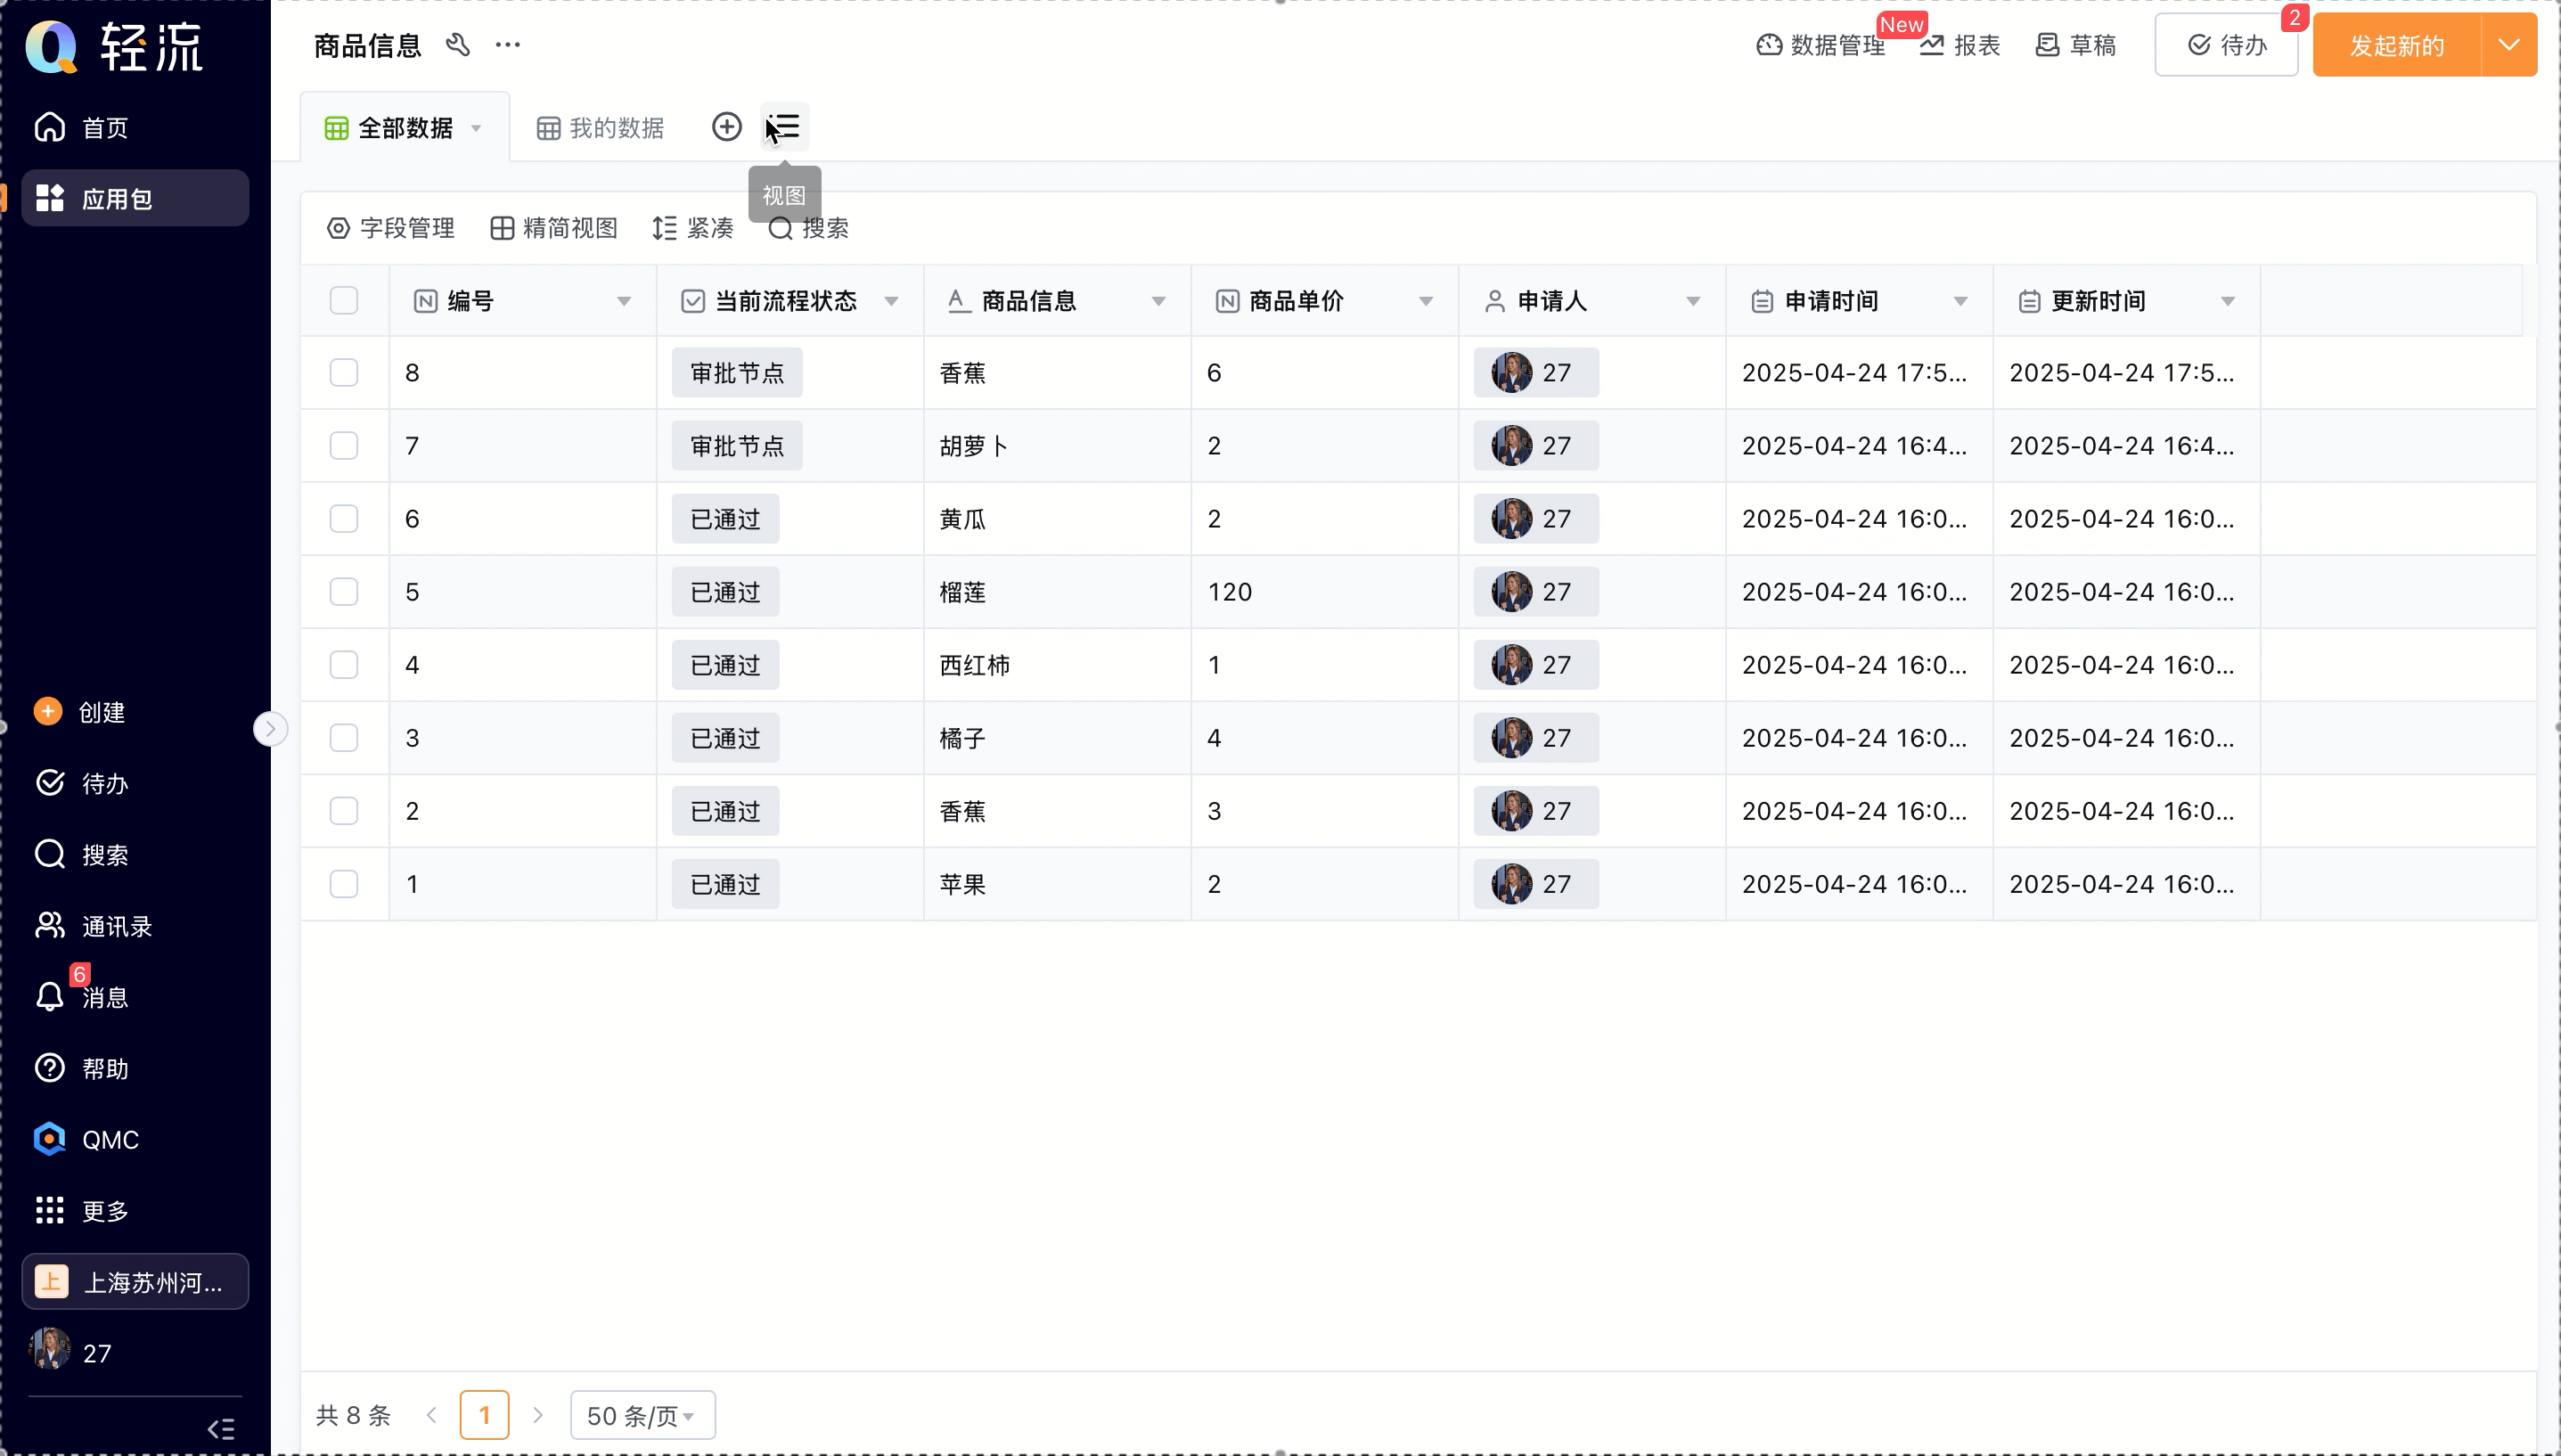Toggle the select-all header checkbox
Viewport: 2561px width, 1456px height.
tap(344, 300)
